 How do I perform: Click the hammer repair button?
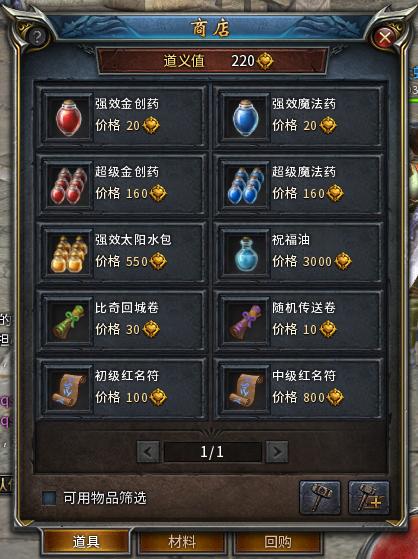coord(320,497)
